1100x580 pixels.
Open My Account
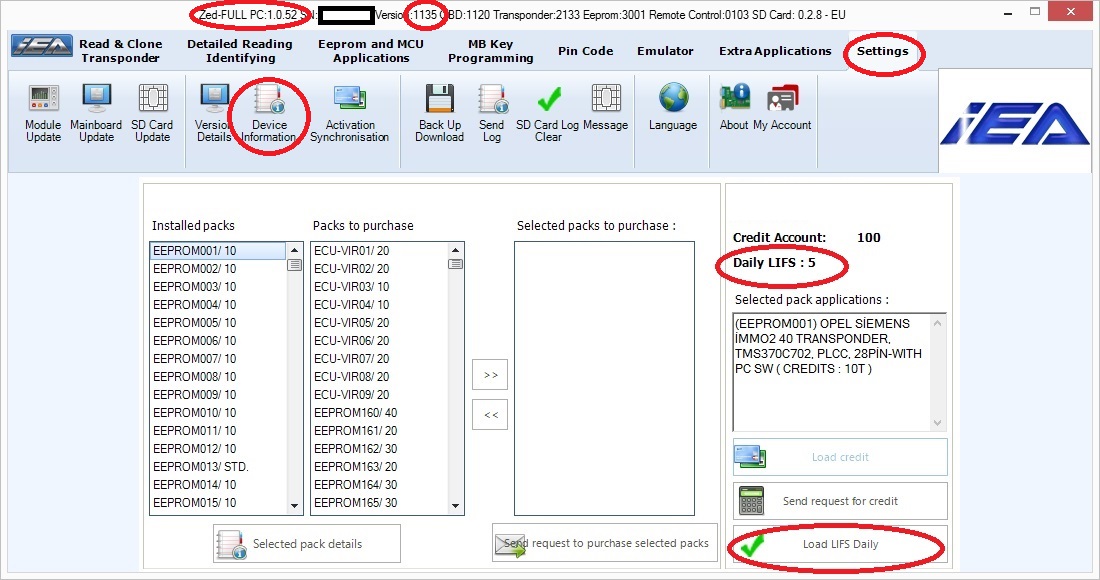tap(782, 107)
